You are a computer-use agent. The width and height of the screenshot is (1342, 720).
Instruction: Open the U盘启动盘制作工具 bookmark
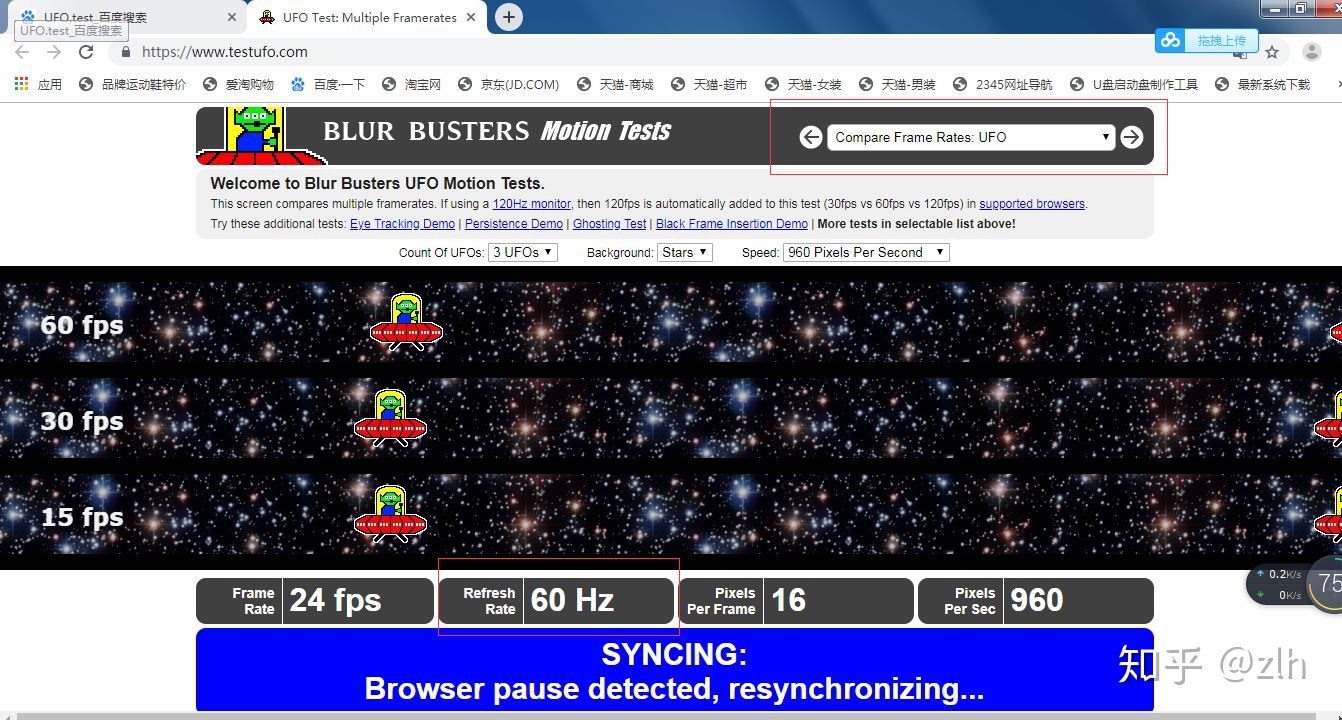point(1134,84)
